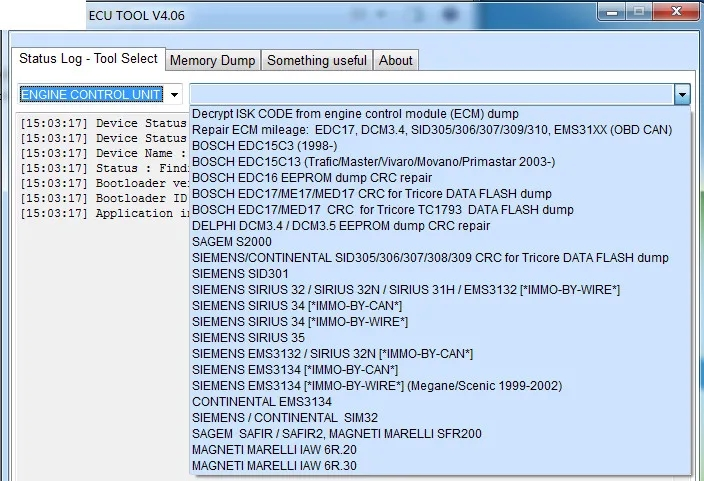Select the Status Log - Tool Select tab
Viewport: 704px width, 481px height.
click(x=88, y=59)
